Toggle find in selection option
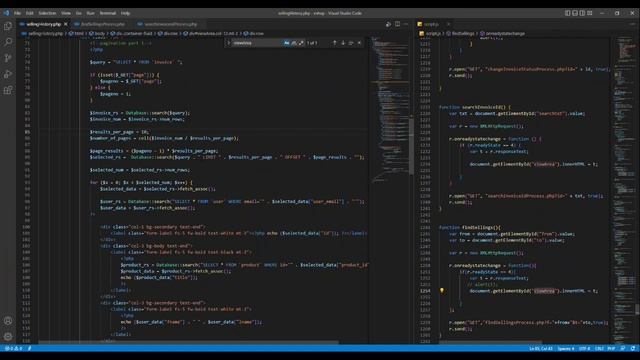The width and height of the screenshot is (640, 360). point(351,43)
